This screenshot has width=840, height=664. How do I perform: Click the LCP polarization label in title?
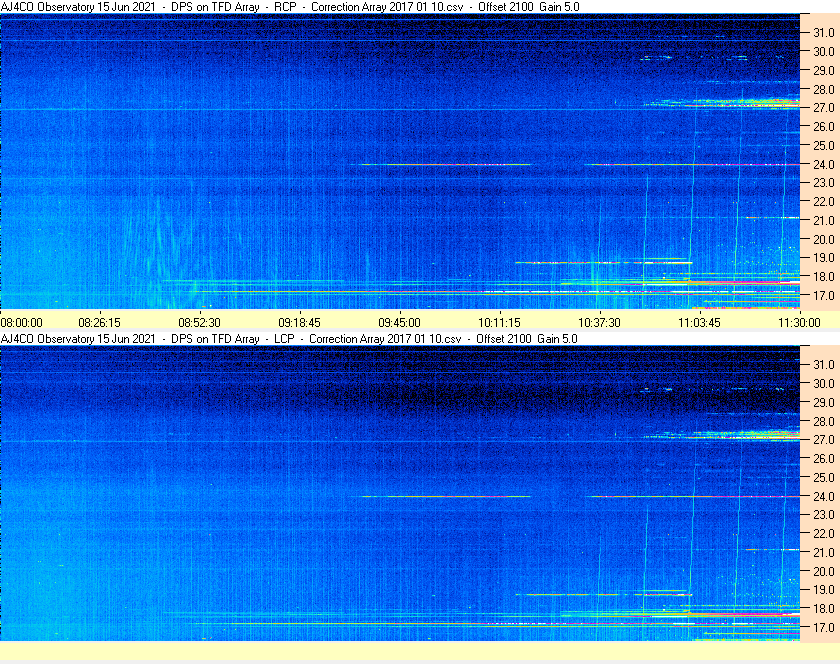coord(284,339)
